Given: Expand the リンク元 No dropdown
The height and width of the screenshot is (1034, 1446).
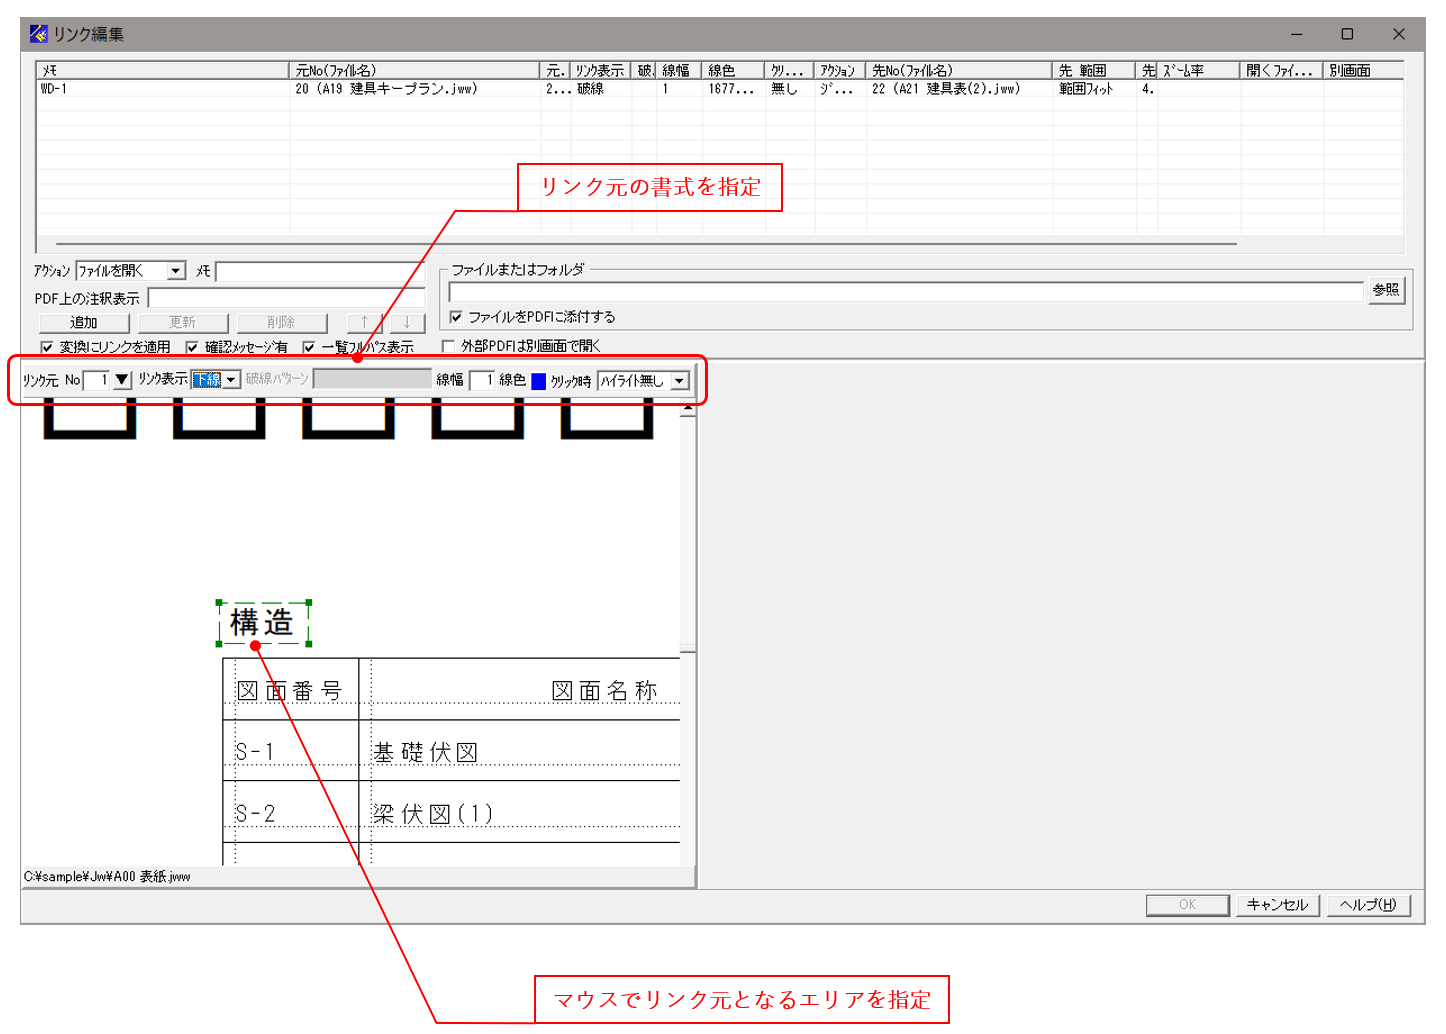Looking at the screenshot, I should [x=121, y=380].
